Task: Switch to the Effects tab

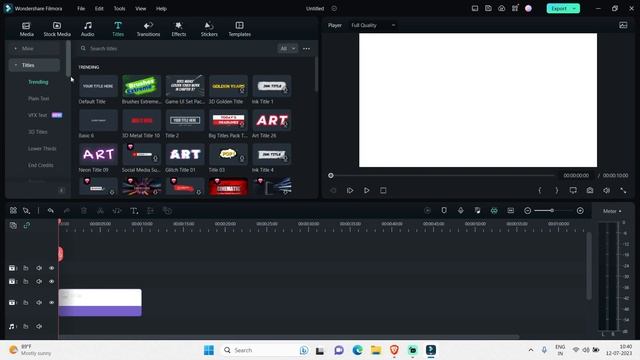Action: [179, 29]
